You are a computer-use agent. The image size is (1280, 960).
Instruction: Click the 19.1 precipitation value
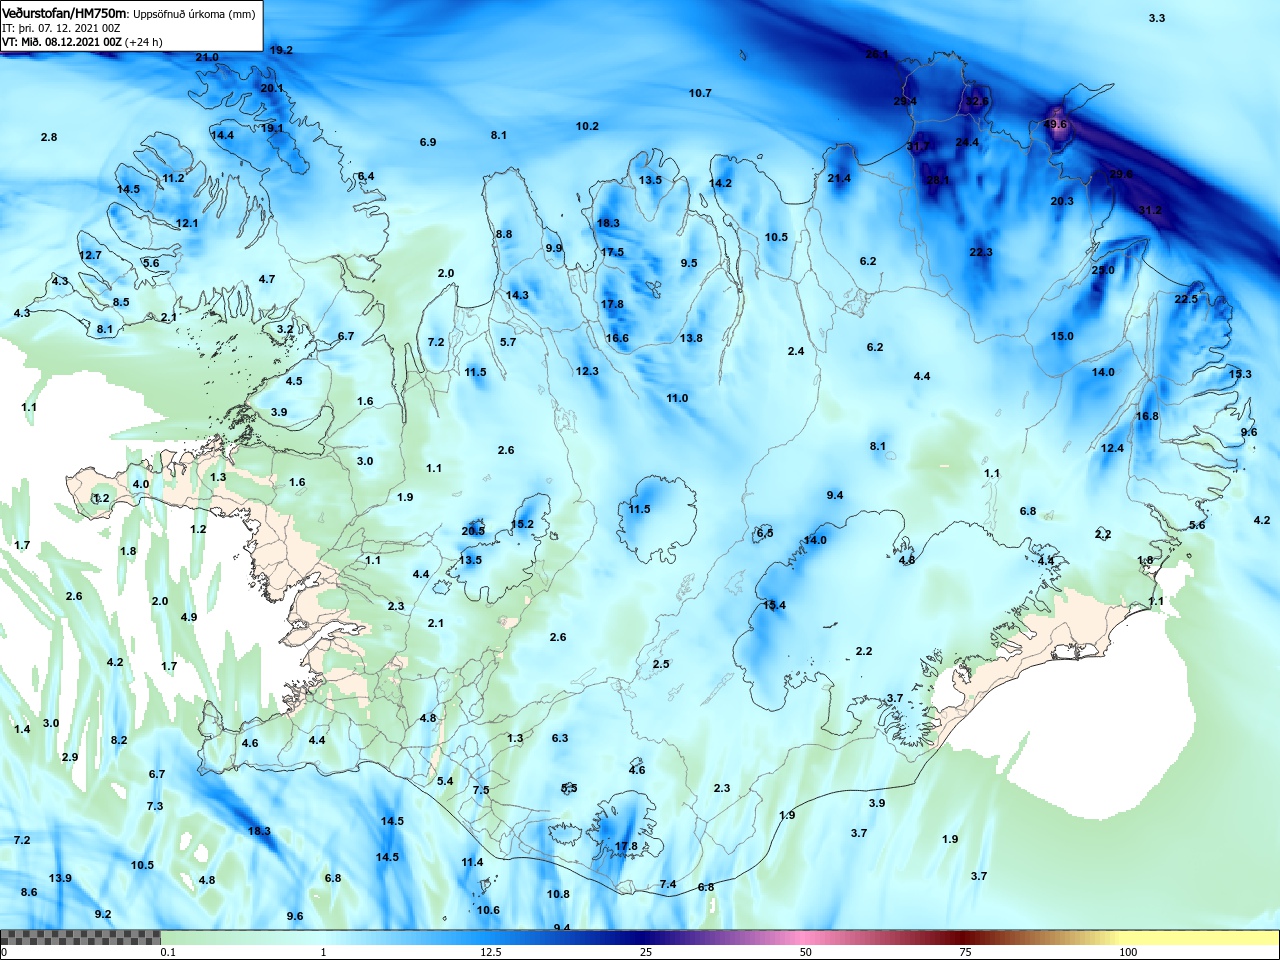point(272,128)
